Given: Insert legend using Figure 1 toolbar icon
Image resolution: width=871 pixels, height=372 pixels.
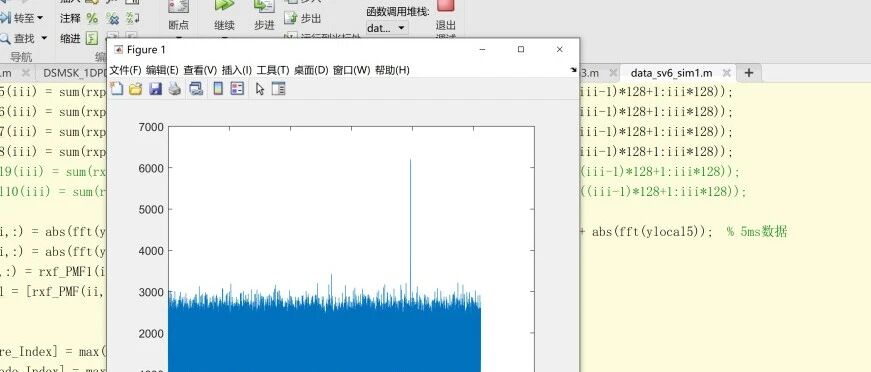Looking at the screenshot, I should pos(237,89).
